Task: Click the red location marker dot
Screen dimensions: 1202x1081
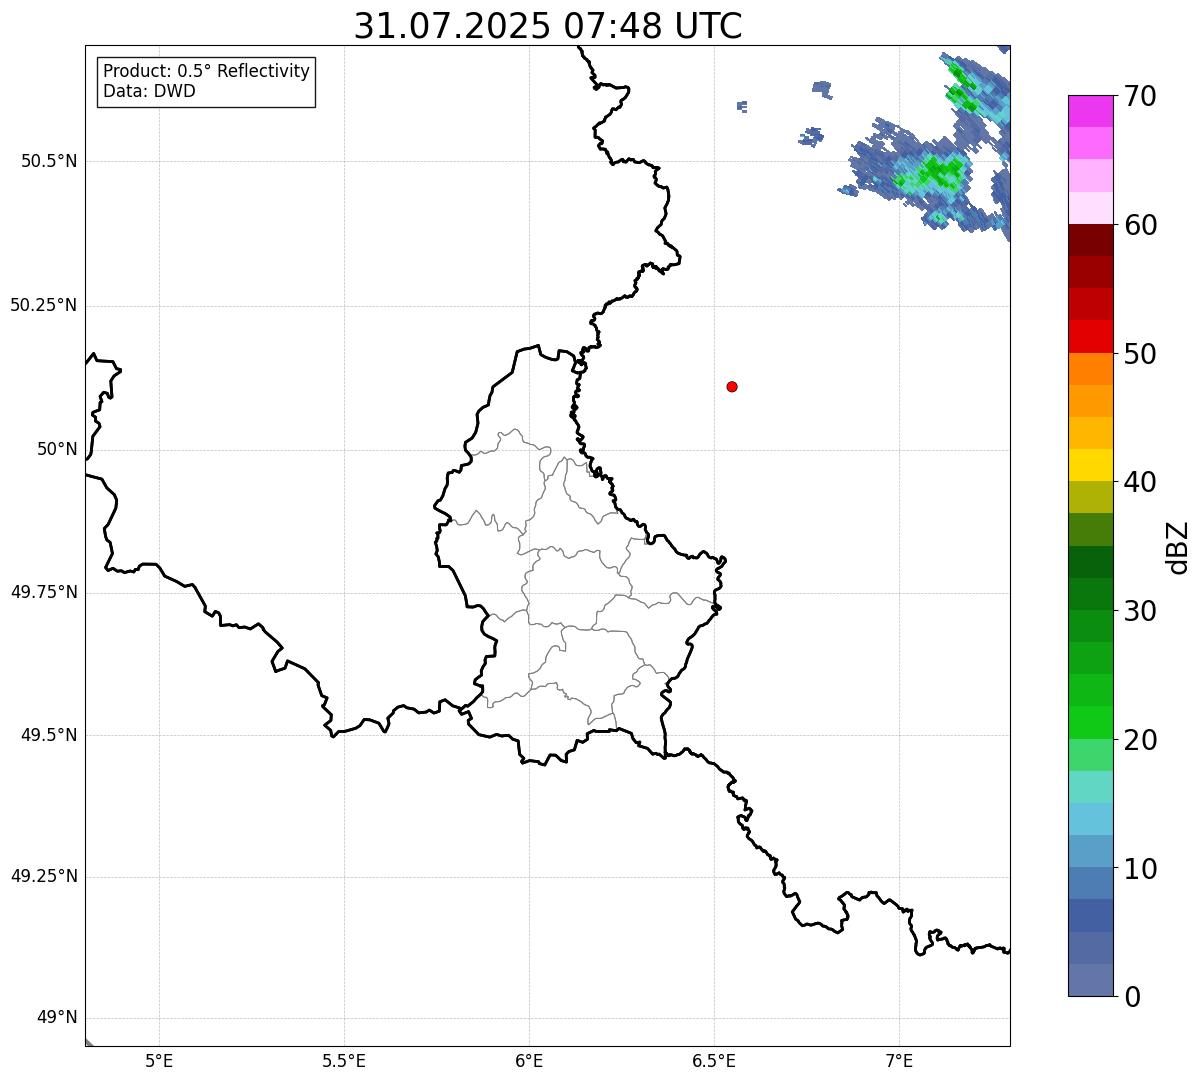Action: (732, 386)
